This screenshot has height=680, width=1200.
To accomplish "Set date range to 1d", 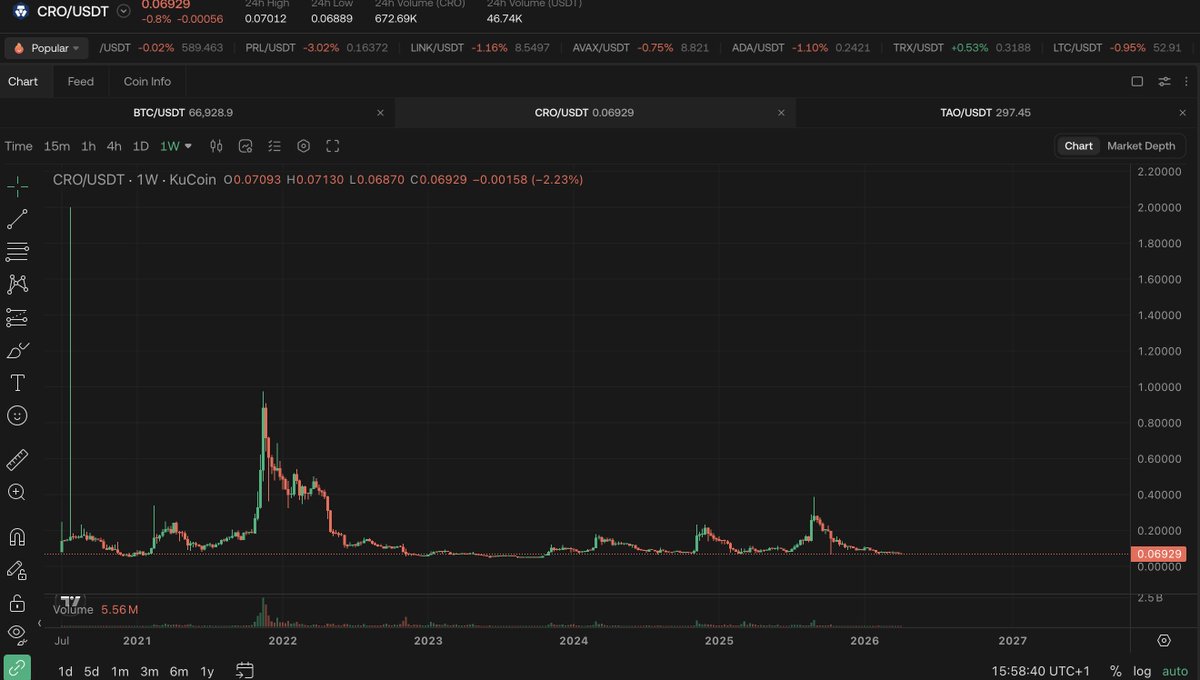I will [65, 671].
